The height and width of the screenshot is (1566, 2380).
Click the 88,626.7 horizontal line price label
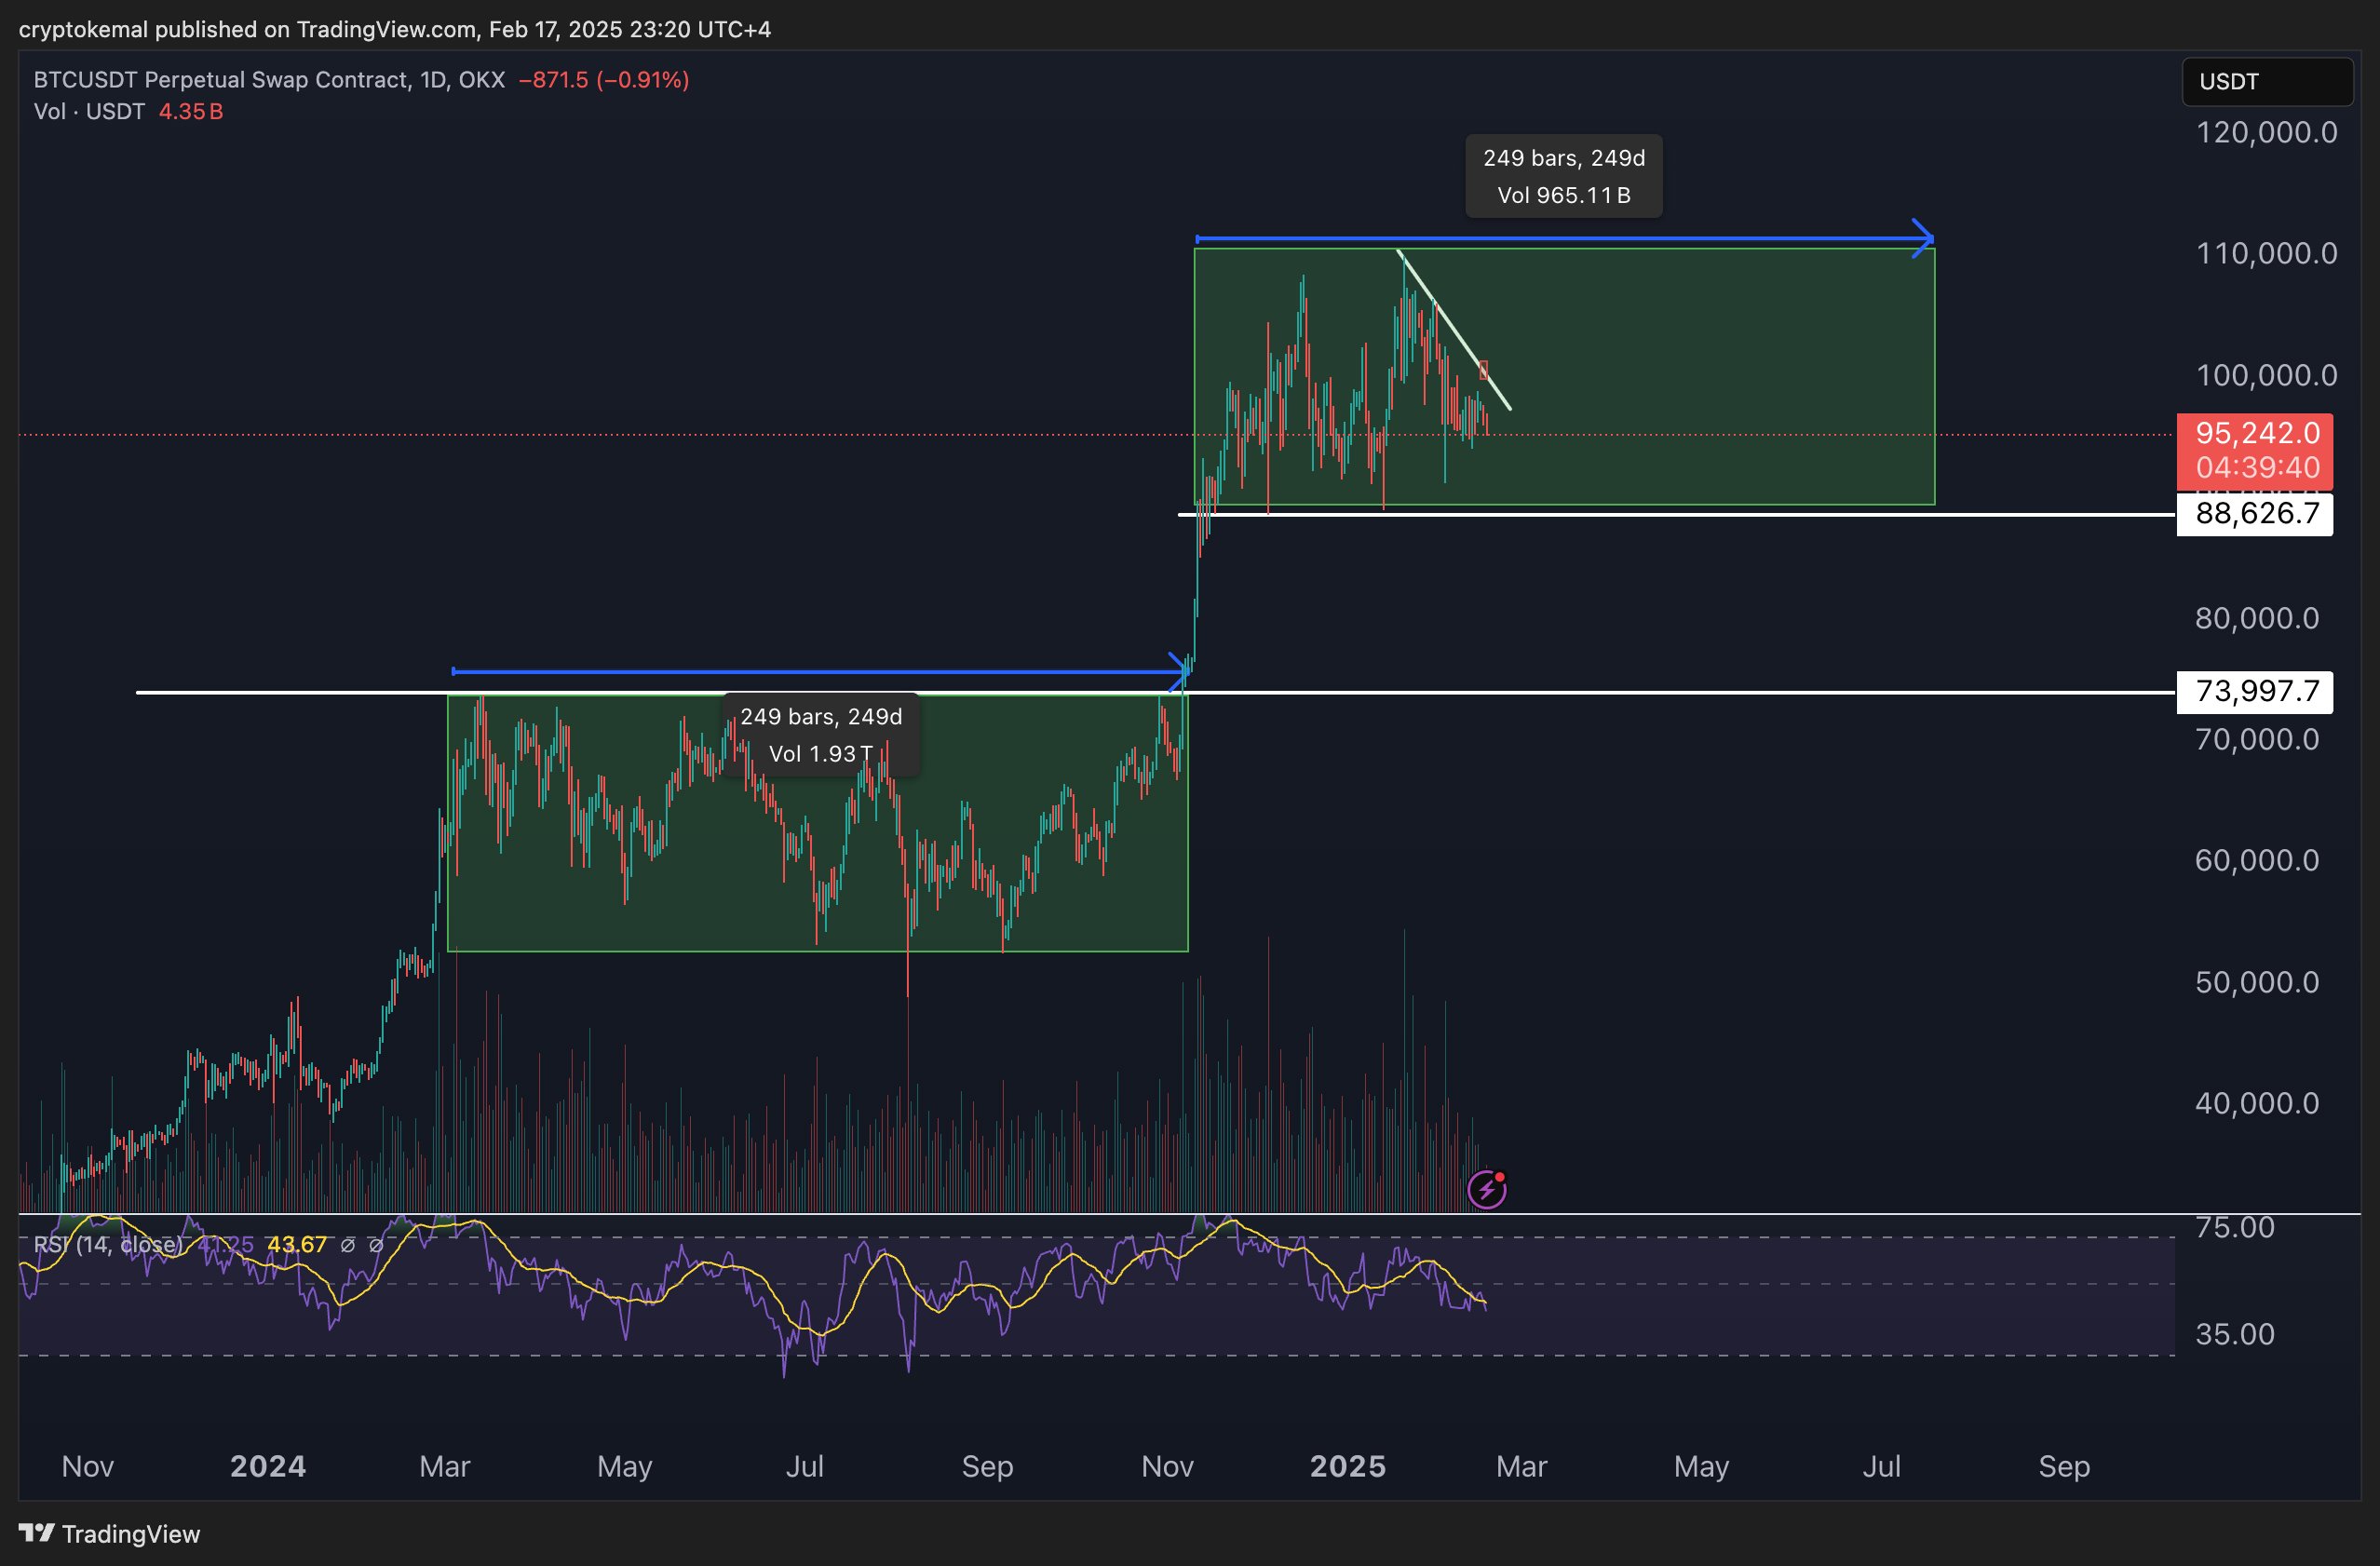click(x=2254, y=514)
